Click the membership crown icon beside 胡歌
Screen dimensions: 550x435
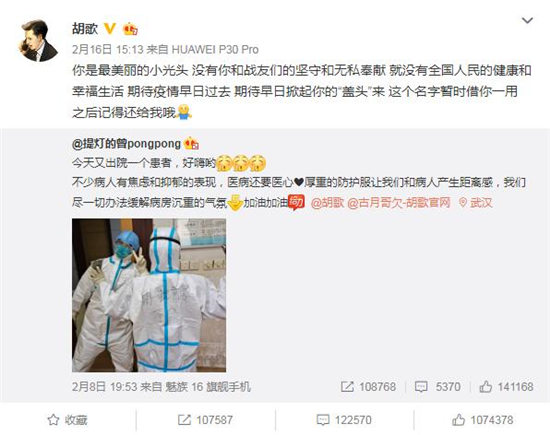click(130, 29)
